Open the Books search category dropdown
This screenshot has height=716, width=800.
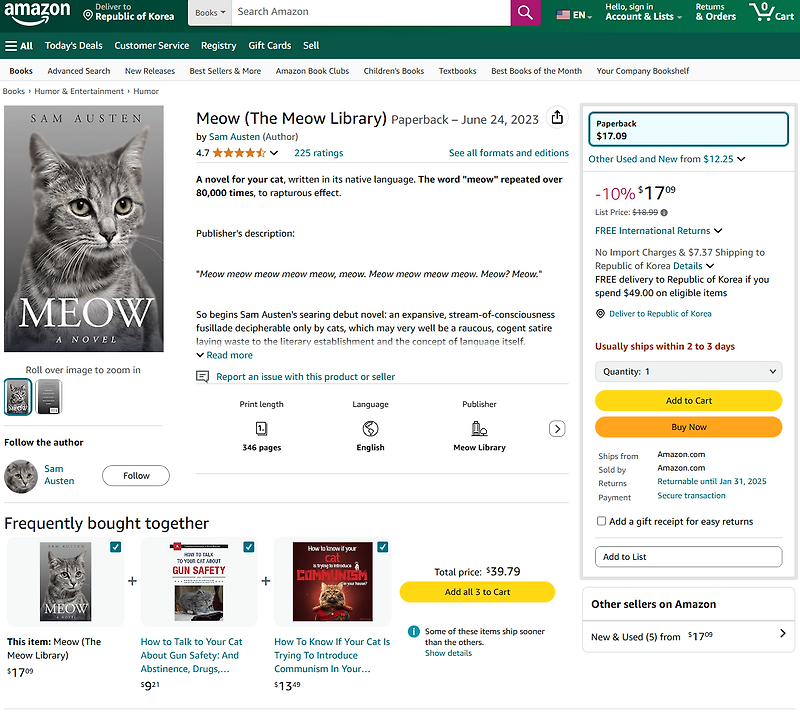(x=210, y=13)
